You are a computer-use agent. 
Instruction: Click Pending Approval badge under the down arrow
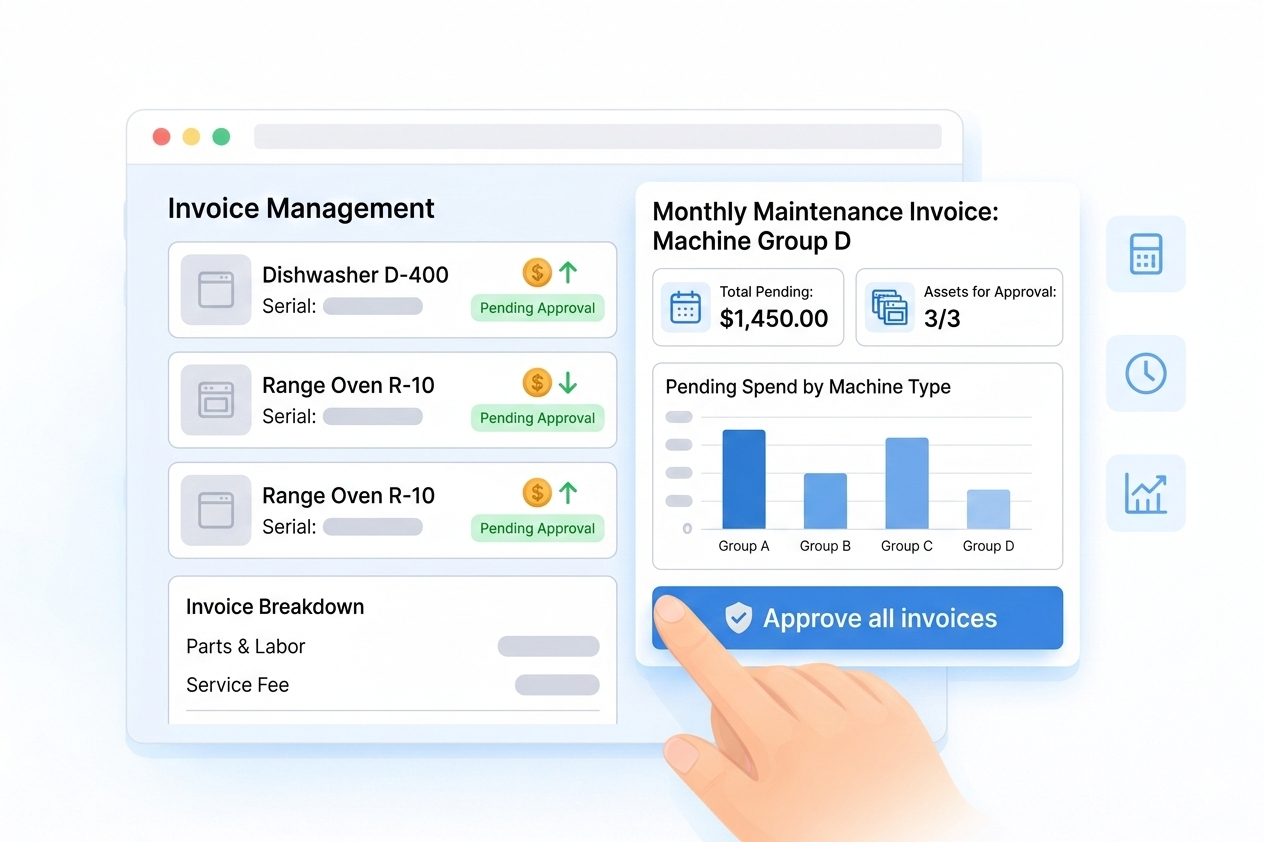tap(538, 418)
